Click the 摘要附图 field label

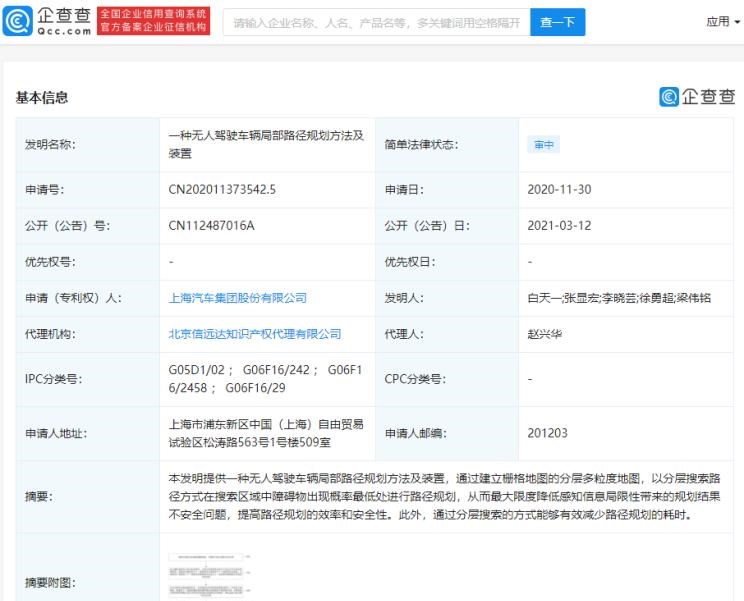50,583
